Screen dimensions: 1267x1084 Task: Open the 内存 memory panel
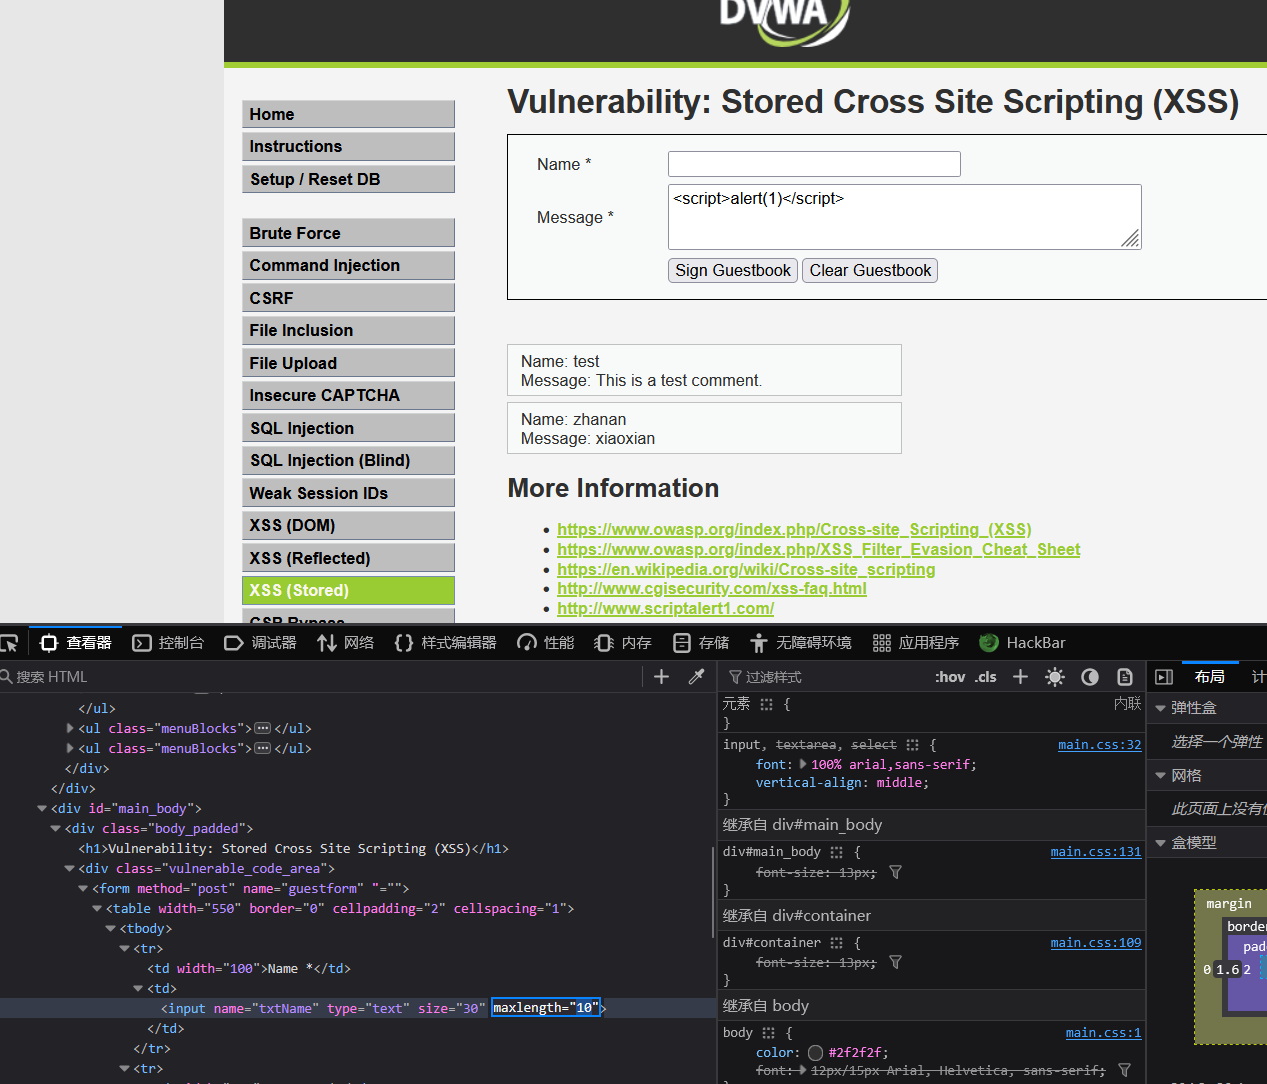[623, 643]
